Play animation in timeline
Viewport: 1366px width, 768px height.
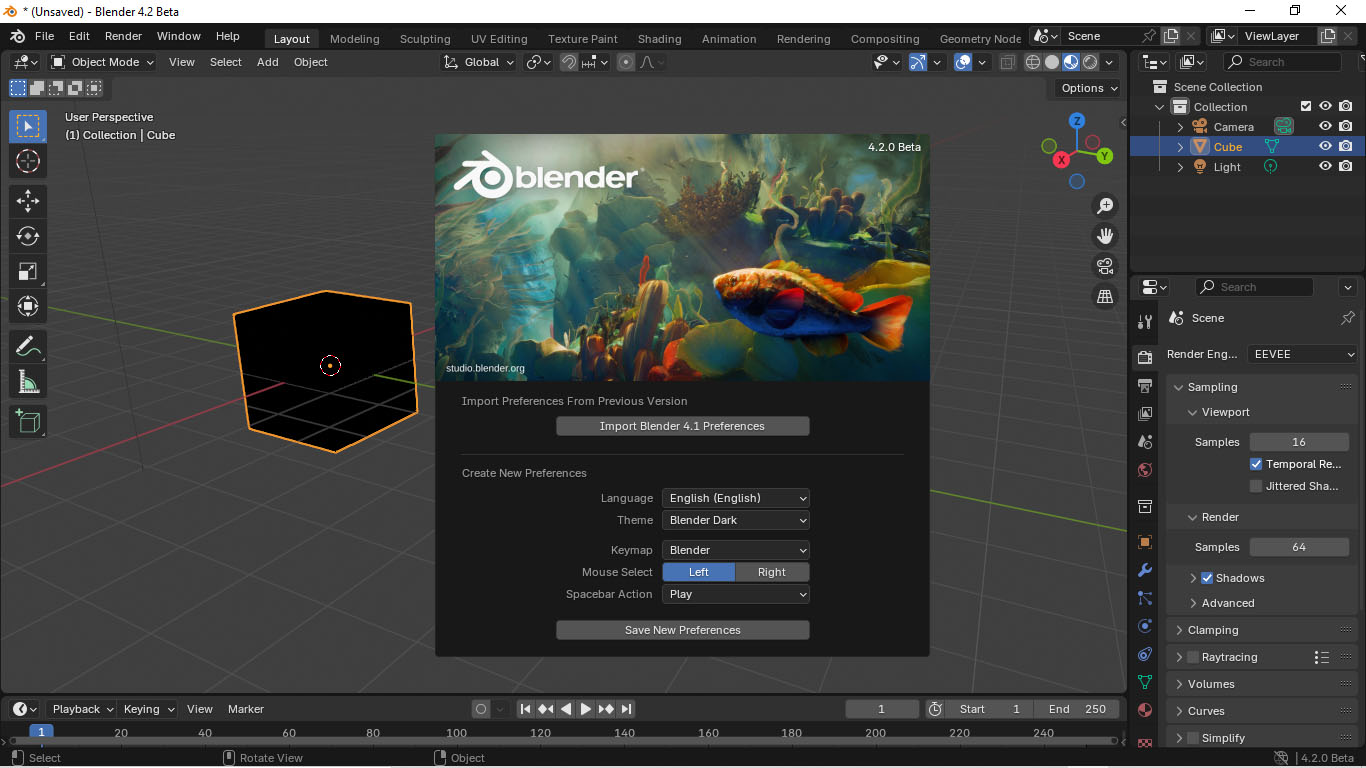[x=586, y=709]
